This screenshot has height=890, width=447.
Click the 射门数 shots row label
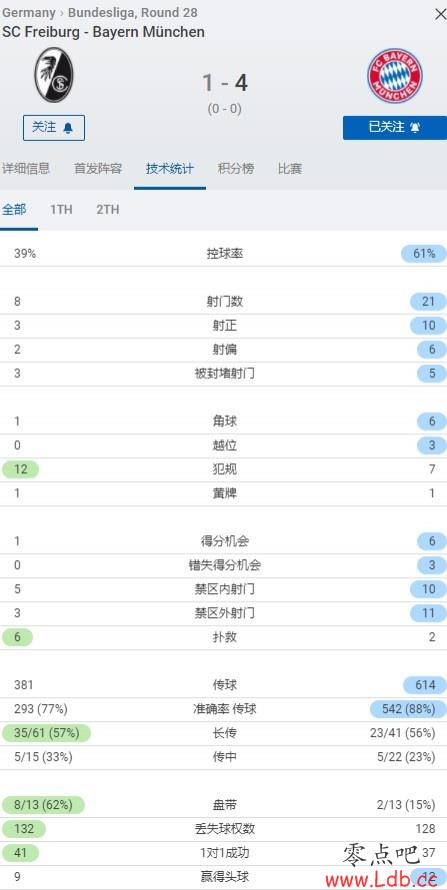pos(225,301)
